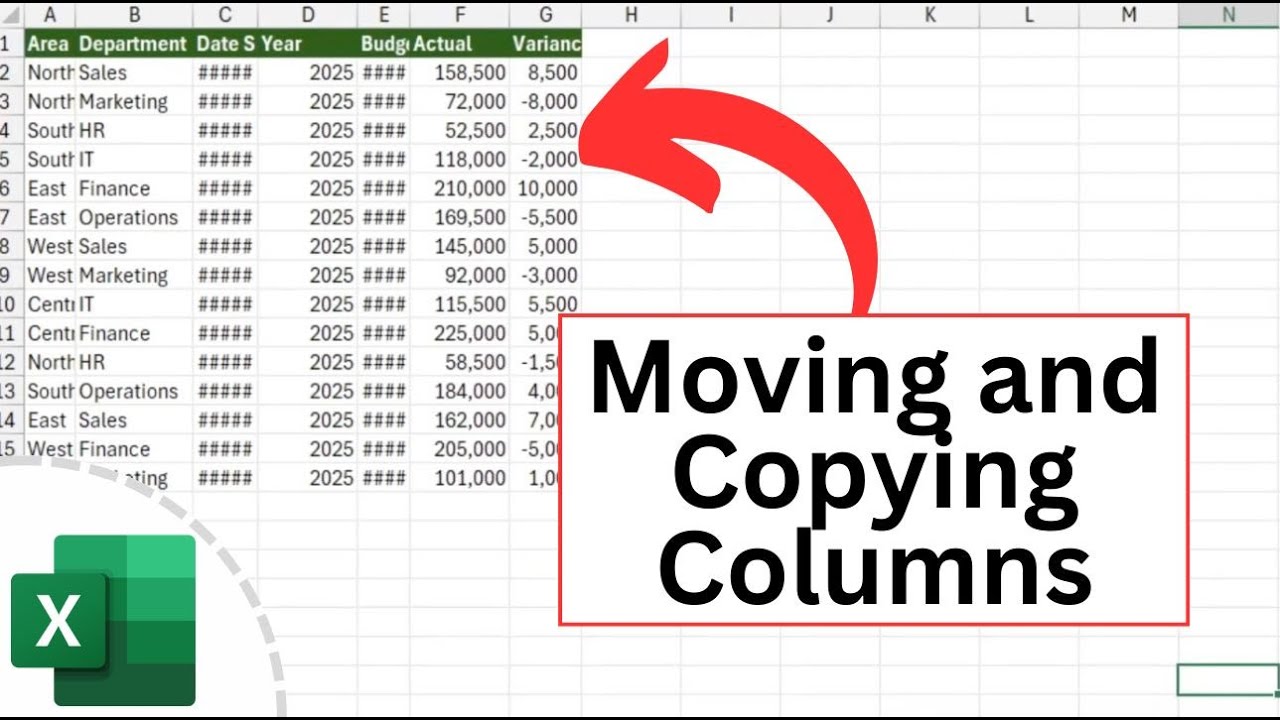
Task: Click Operations cell in the 169,500 row
Action: pos(135,217)
